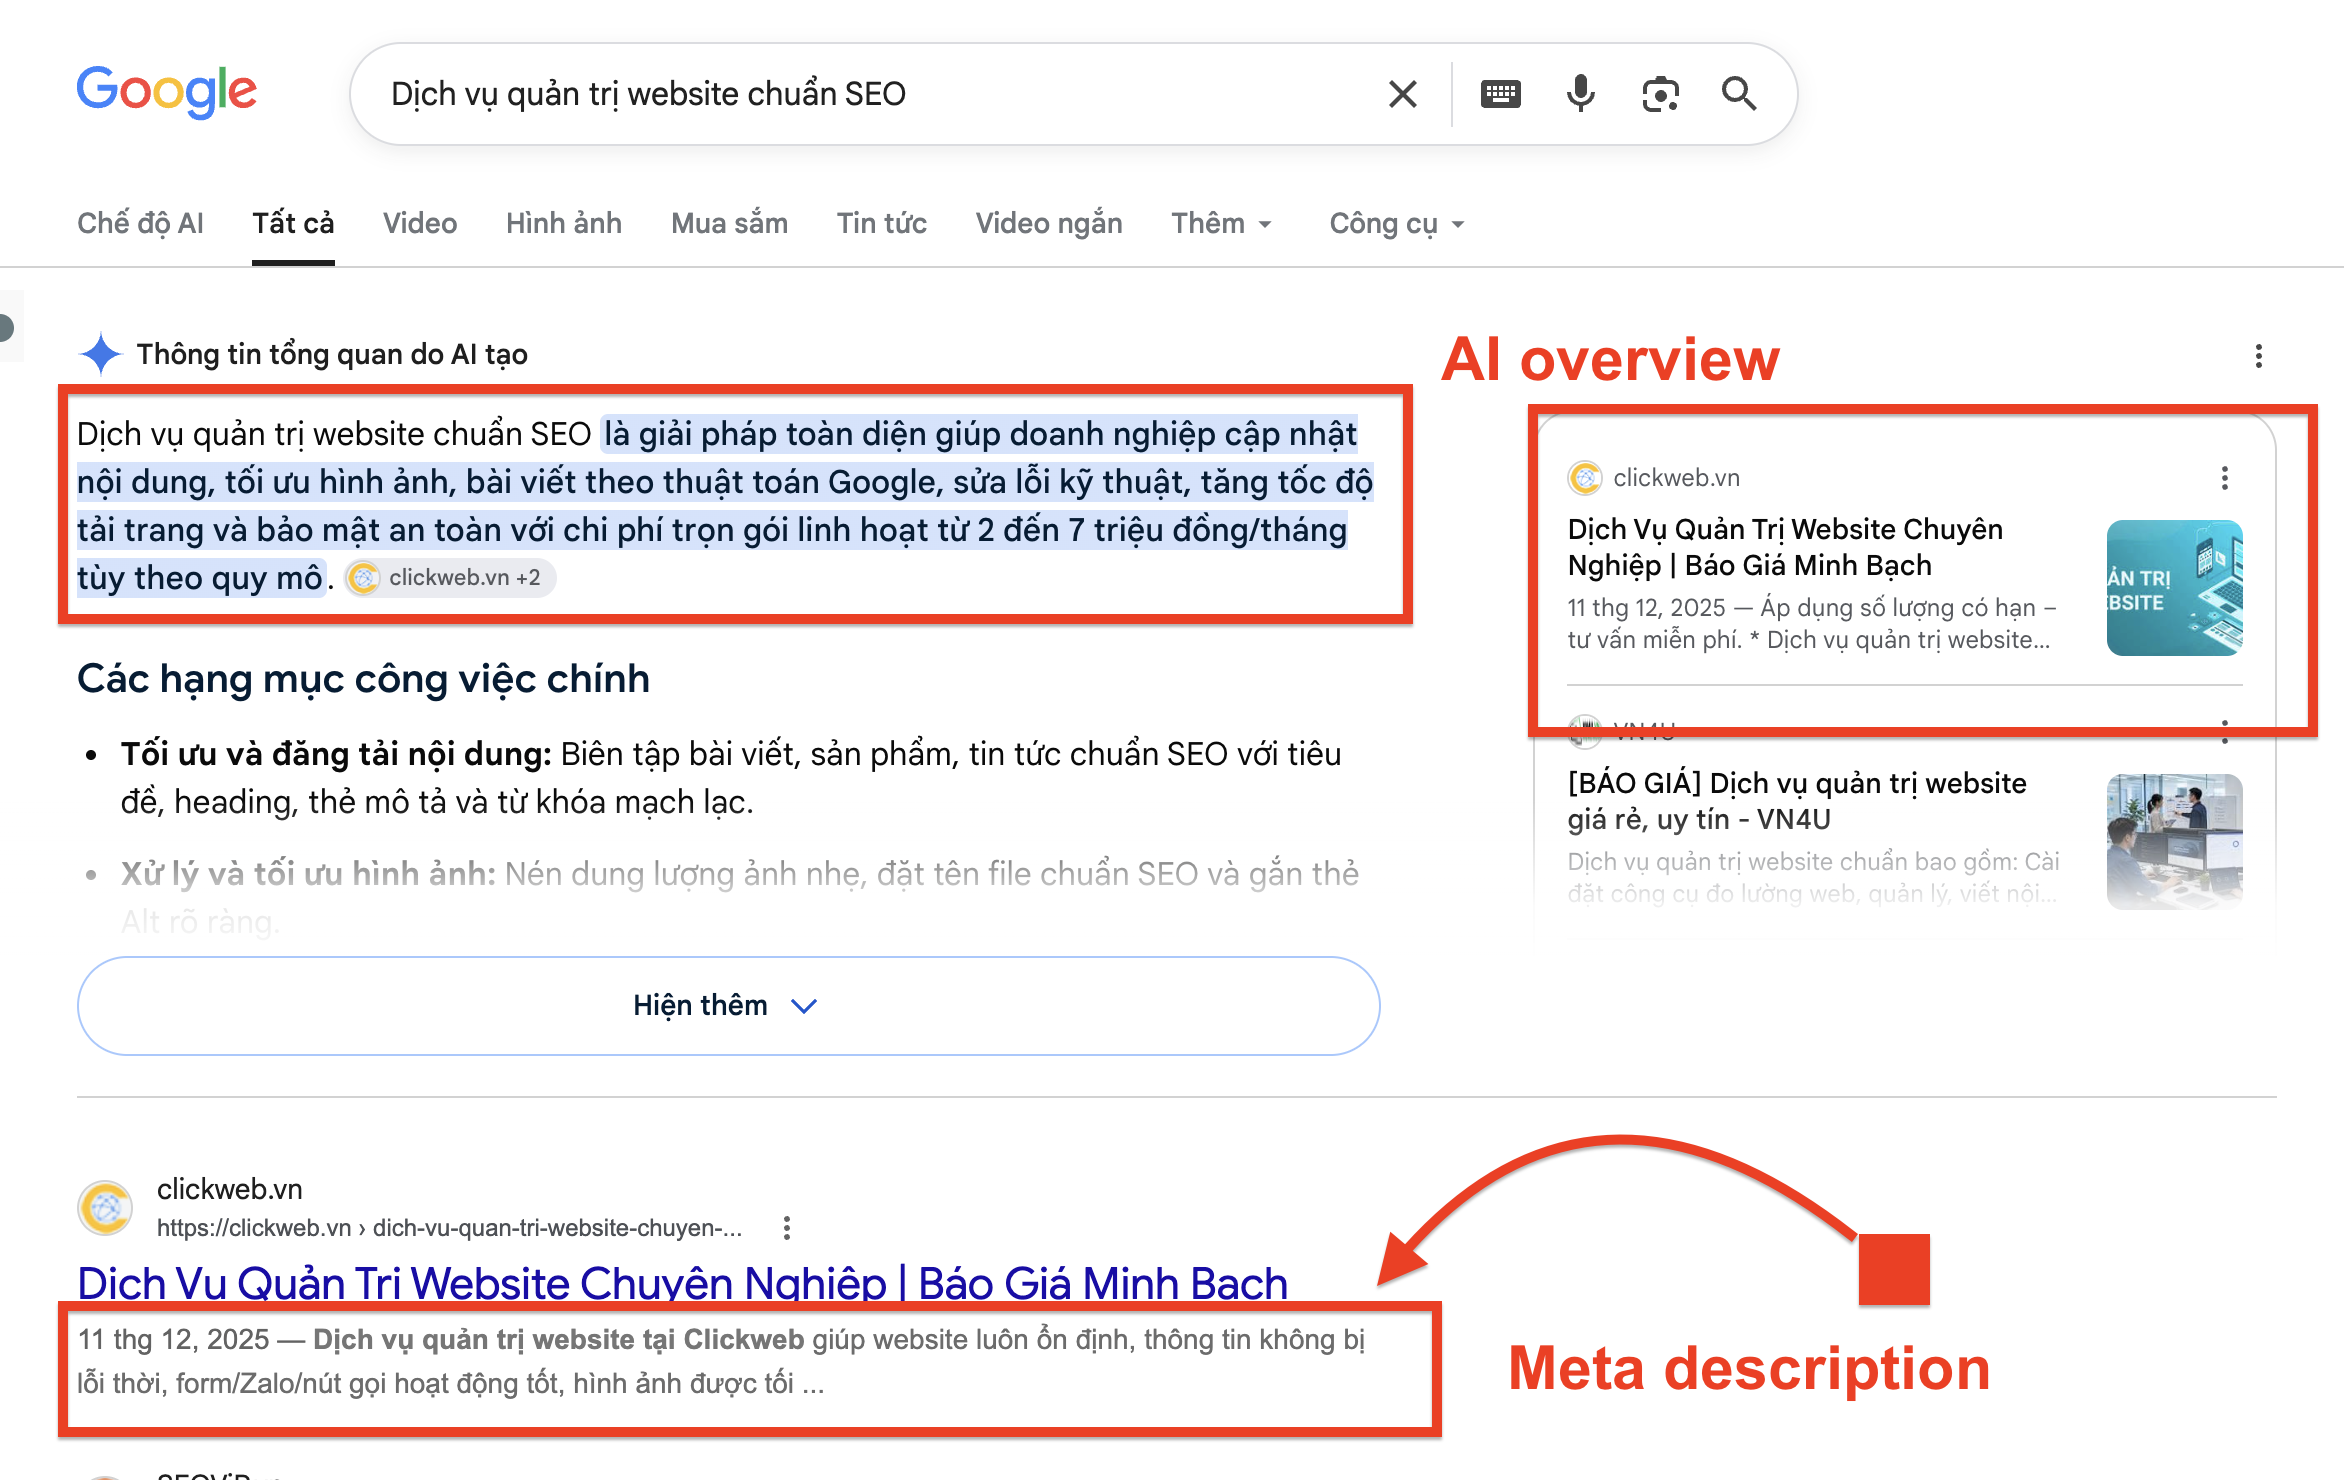The width and height of the screenshot is (2344, 1480).
Task: Click the clickweb.vn favicon in organic result
Action: (x=105, y=1208)
